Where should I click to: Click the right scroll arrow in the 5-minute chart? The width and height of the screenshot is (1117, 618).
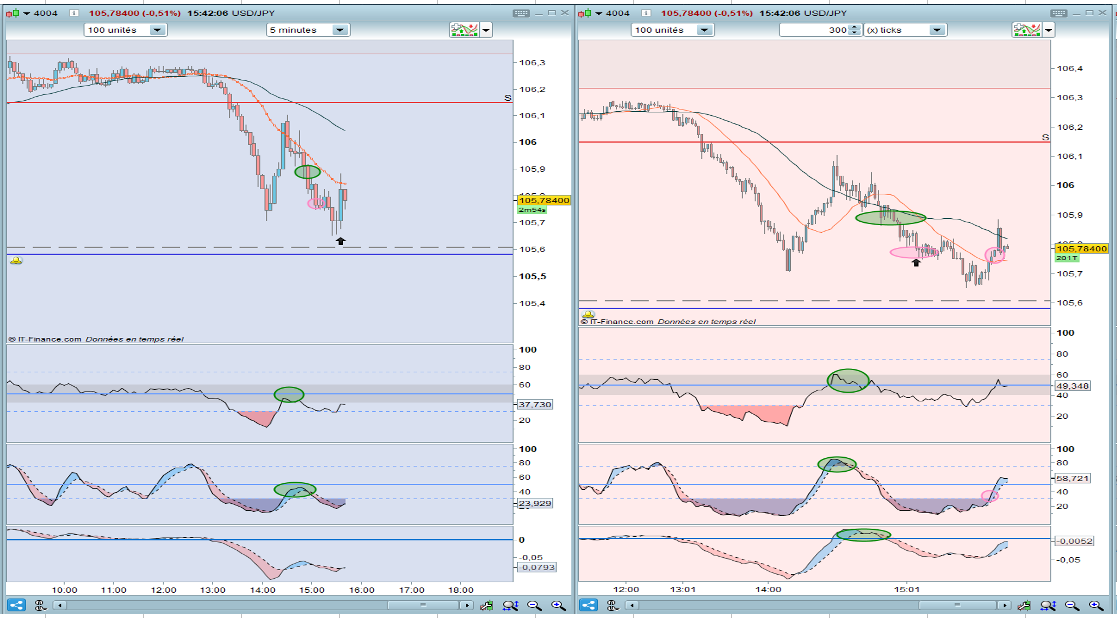tap(467, 605)
